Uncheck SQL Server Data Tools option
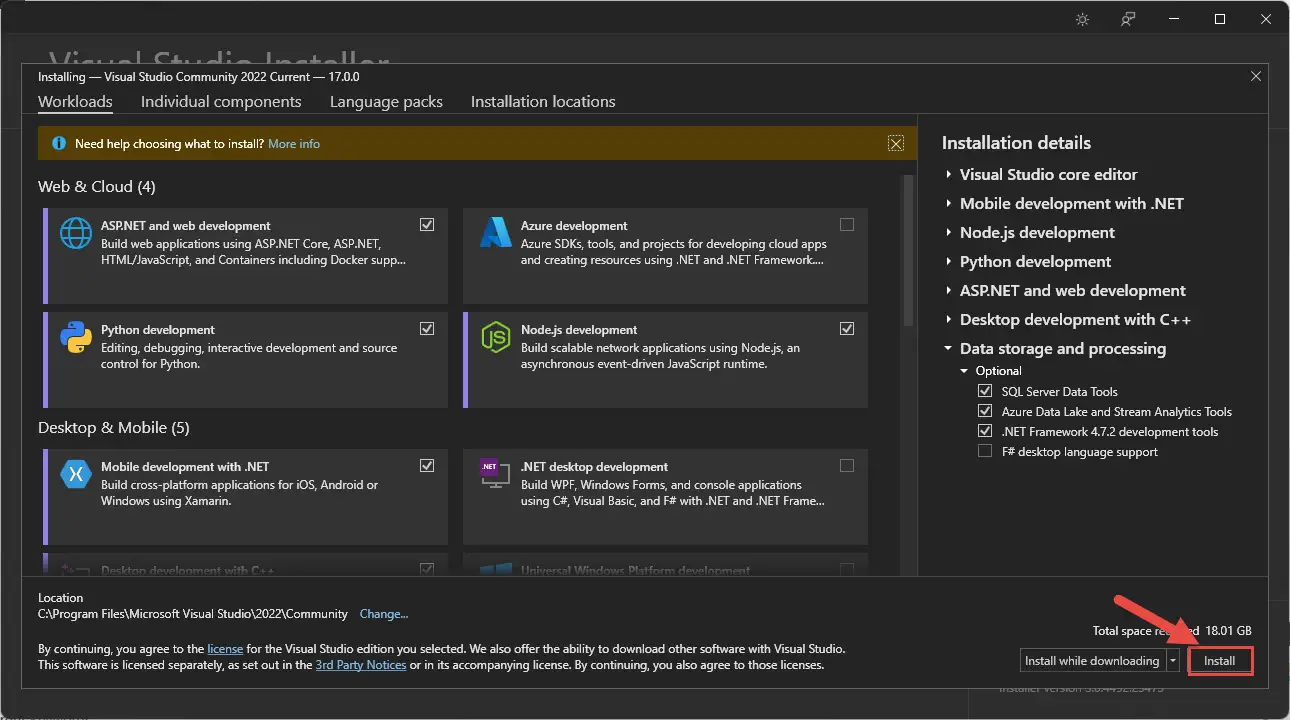1290x720 pixels. 985,391
